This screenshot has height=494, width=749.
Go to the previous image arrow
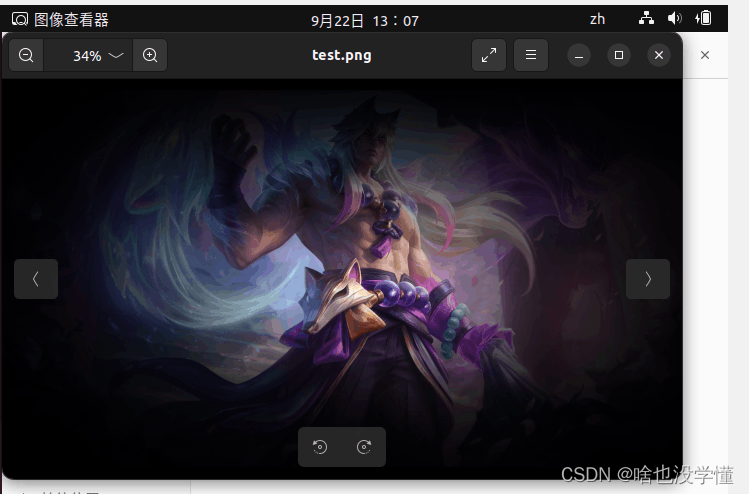36,279
